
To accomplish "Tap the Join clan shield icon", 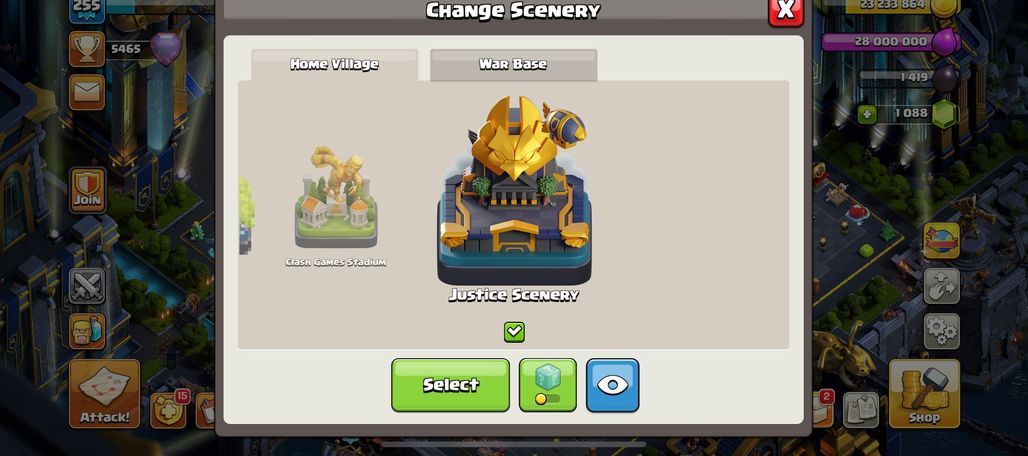I will [87, 190].
